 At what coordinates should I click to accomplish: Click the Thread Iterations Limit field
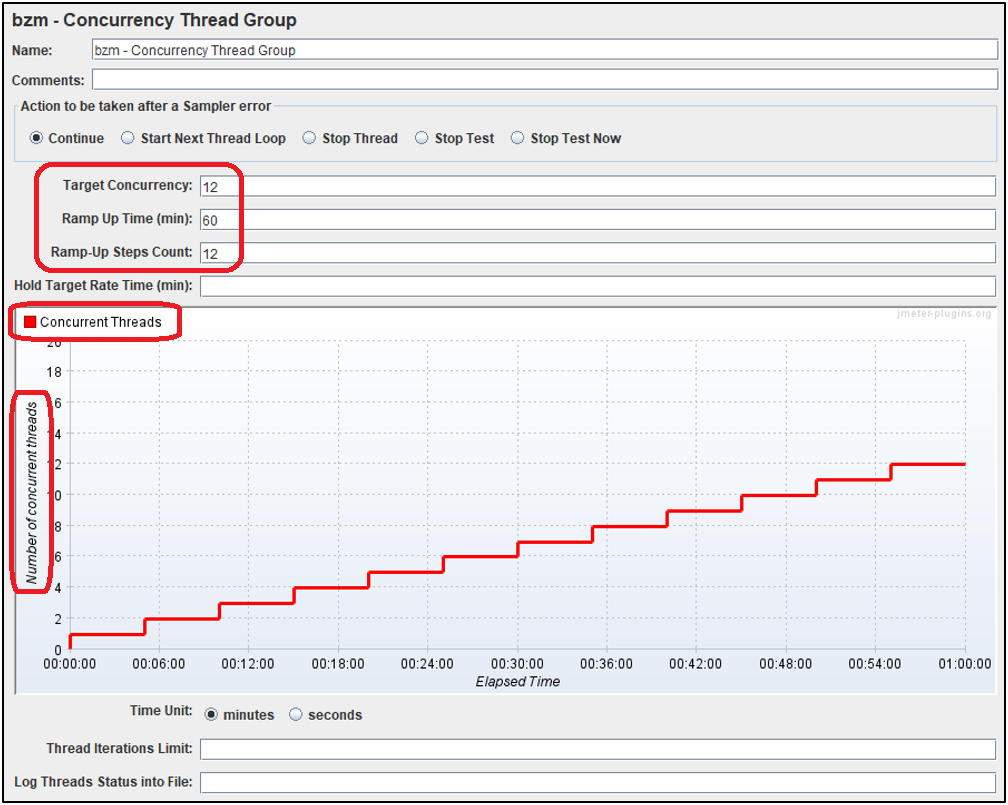click(598, 749)
